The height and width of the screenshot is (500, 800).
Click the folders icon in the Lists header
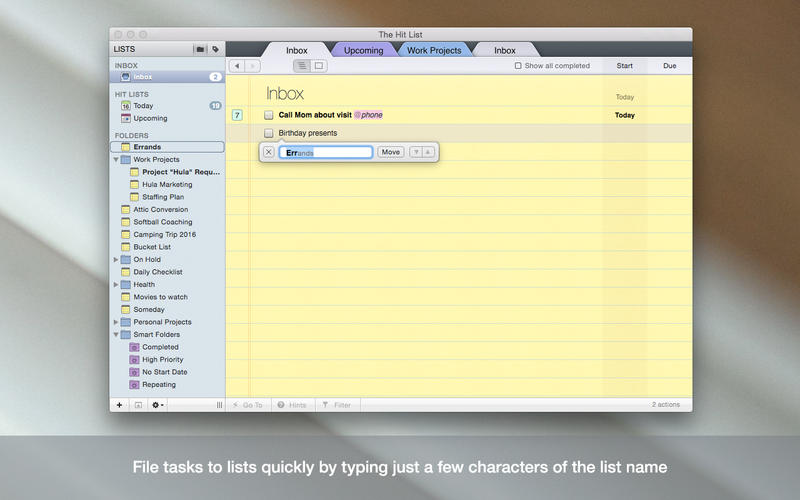point(200,49)
